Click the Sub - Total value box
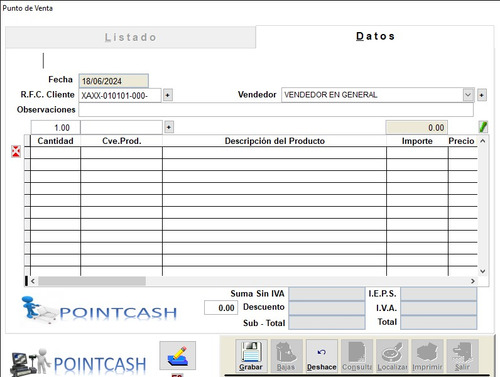This screenshot has width=500, height=377. 326,322
